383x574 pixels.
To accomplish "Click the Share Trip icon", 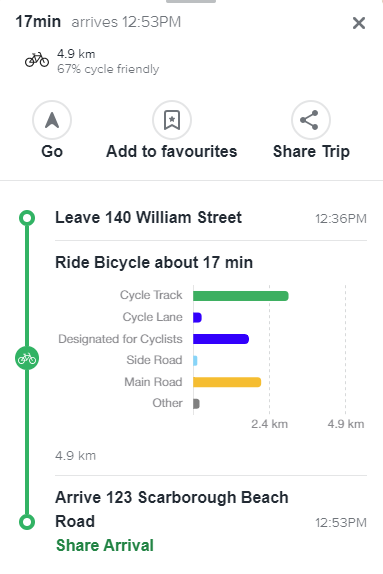I will (x=311, y=120).
